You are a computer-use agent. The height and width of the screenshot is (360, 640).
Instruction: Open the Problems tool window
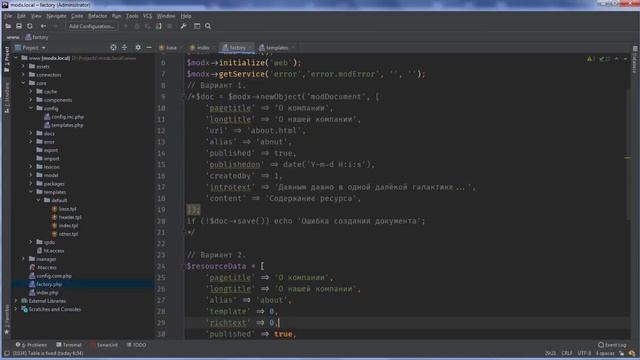pyautogui.click(x=31, y=345)
